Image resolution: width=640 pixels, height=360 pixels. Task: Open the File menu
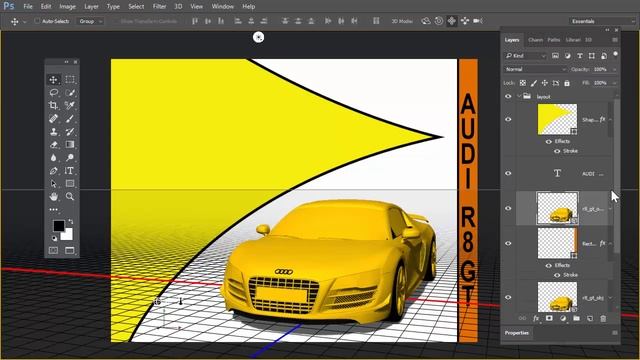coord(28,7)
